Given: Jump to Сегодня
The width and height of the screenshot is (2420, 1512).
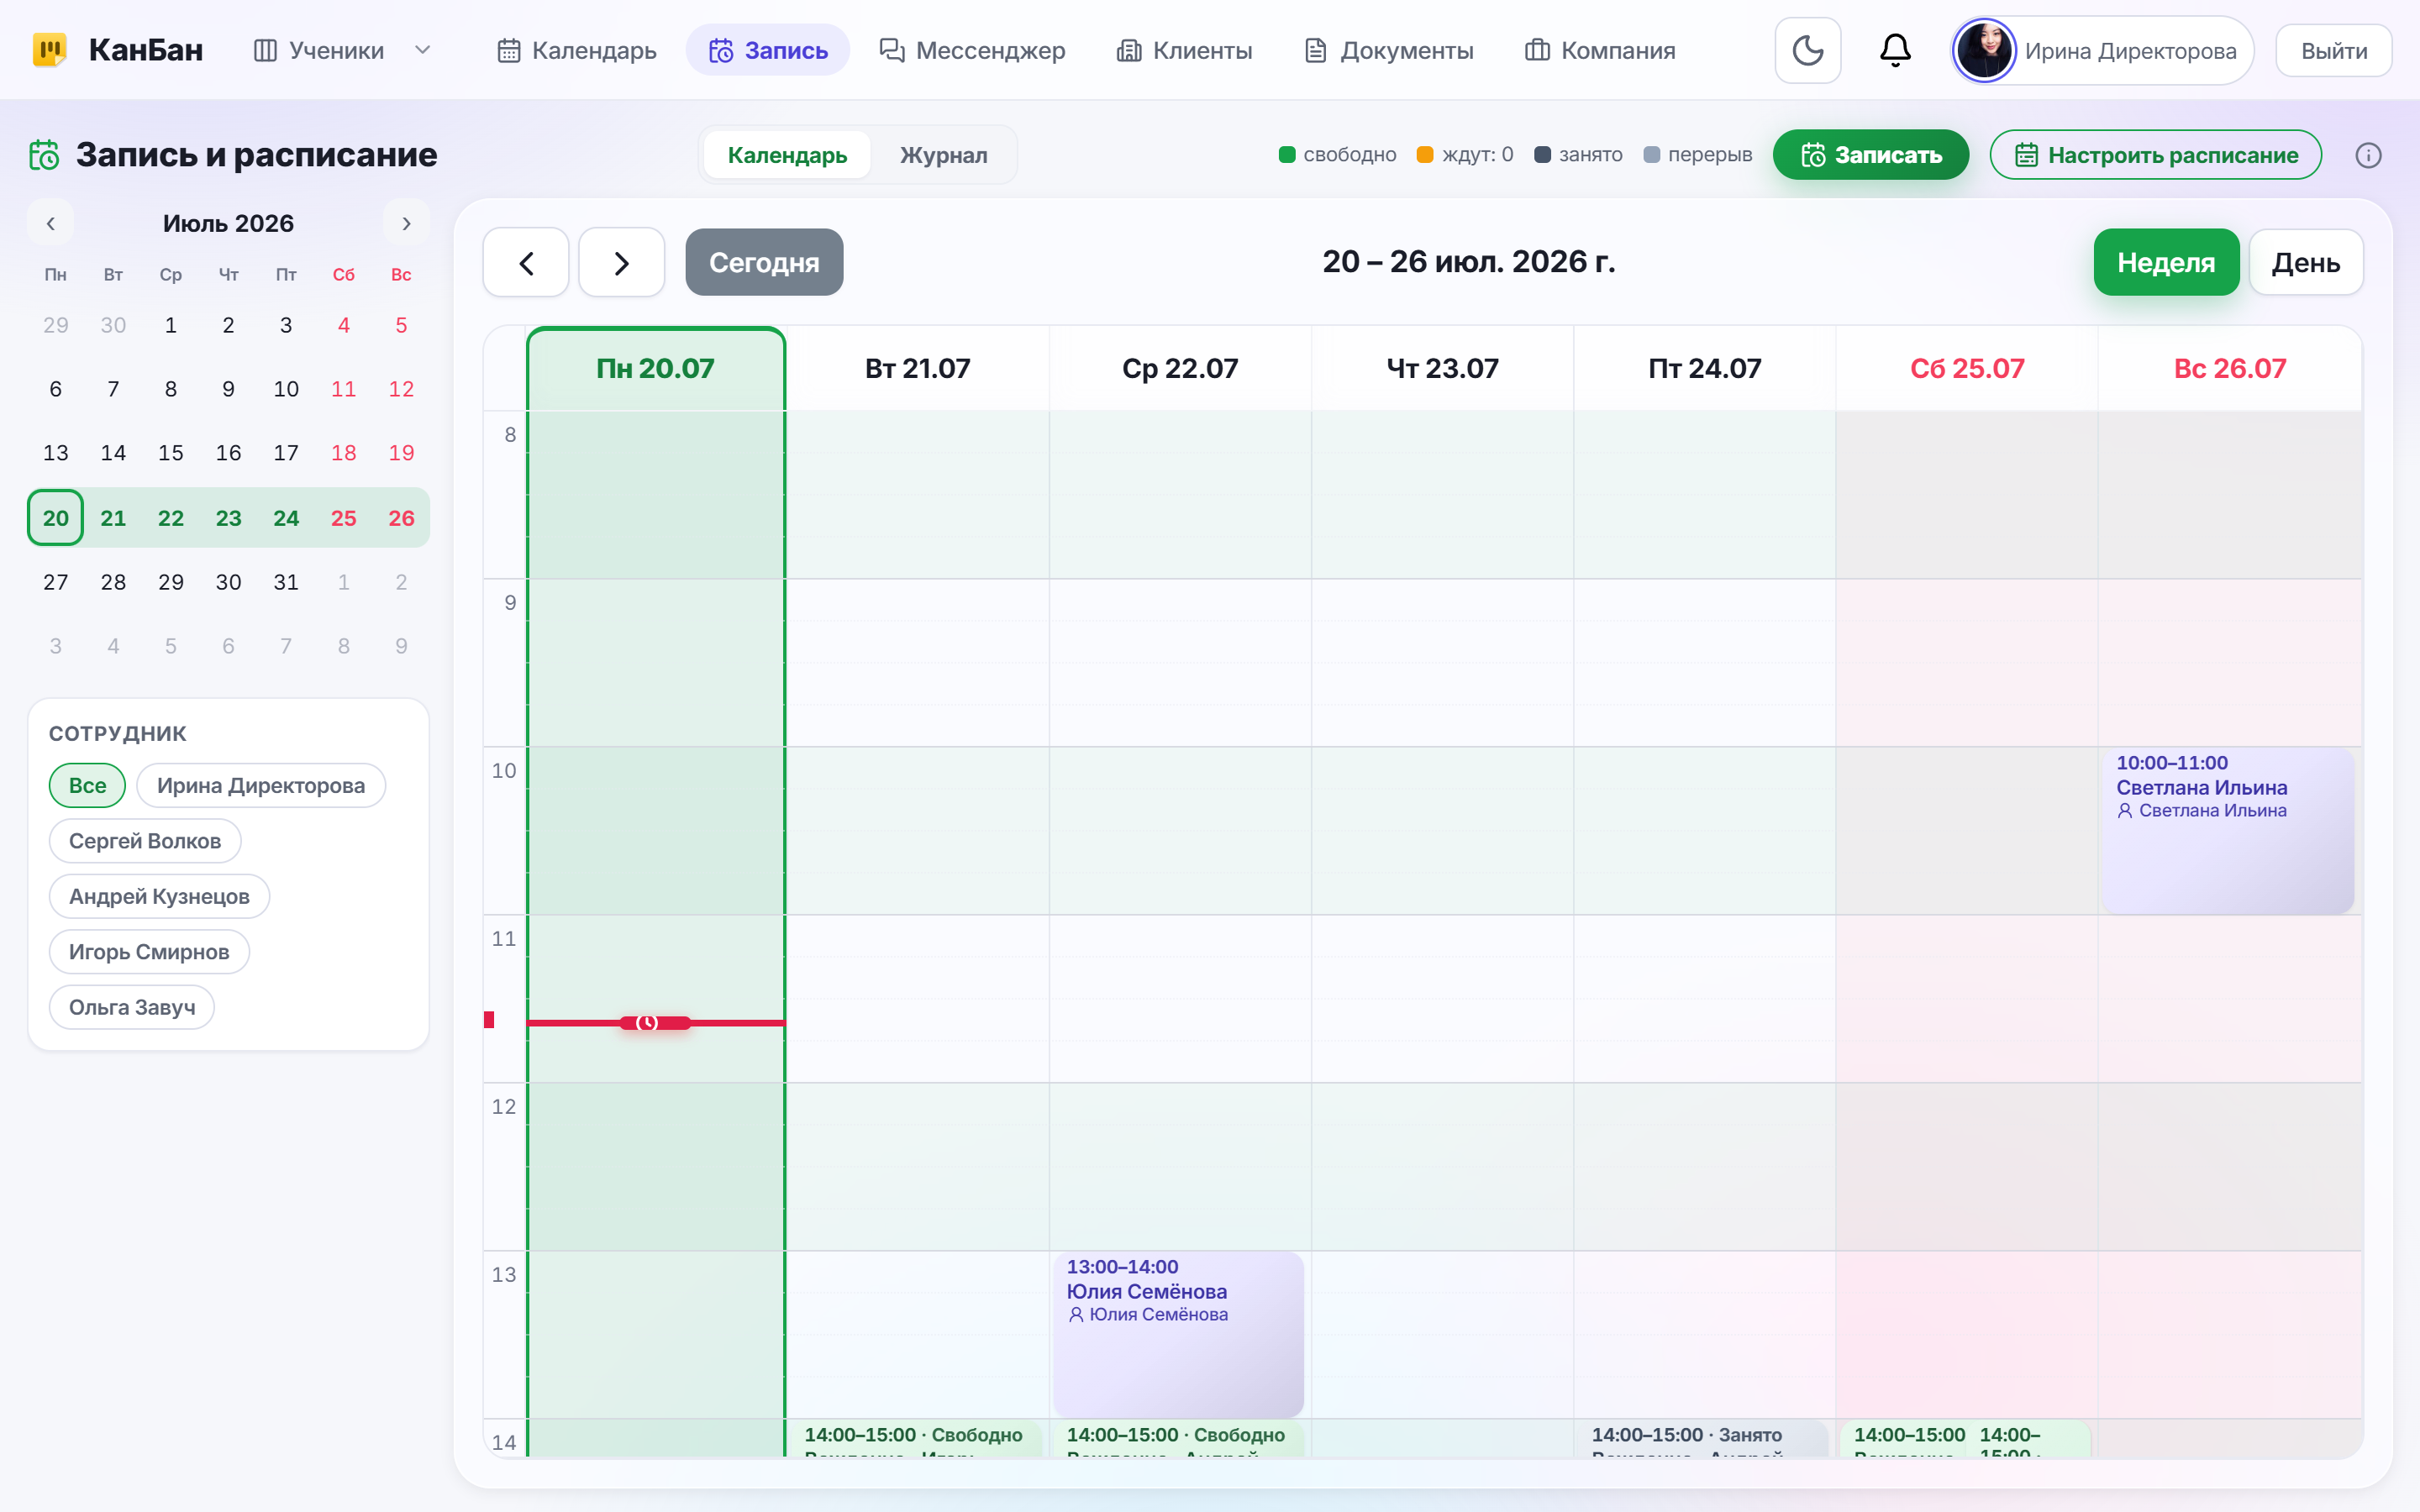Looking at the screenshot, I should coord(764,262).
